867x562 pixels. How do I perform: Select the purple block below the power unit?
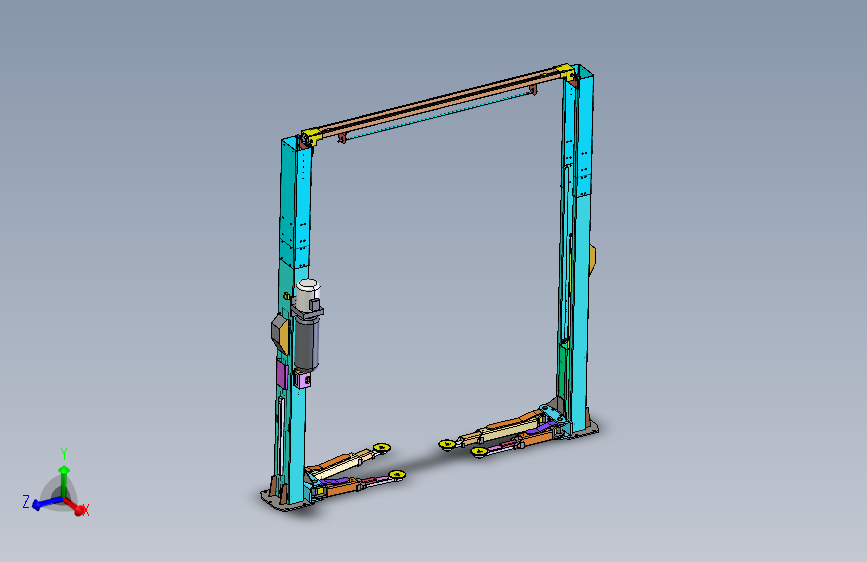(302, 379)
